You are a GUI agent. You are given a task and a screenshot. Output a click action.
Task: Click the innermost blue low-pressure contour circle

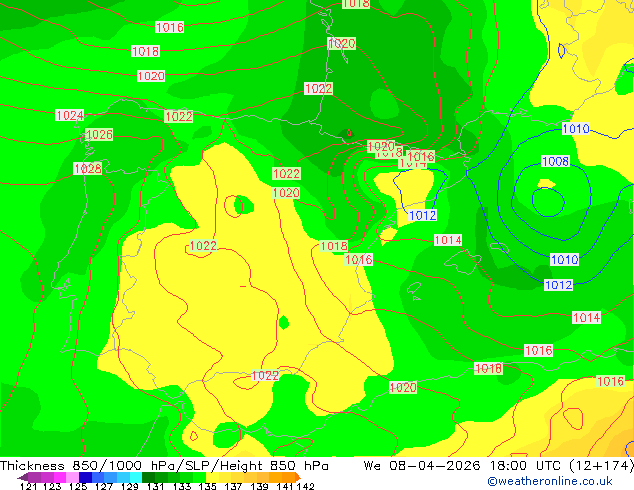point(548,202)
